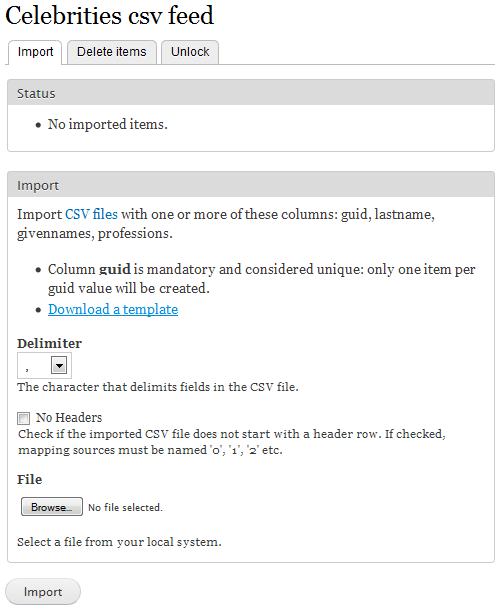Click the Delimiter field label
Screen dimensions: 500x610
point(49,343)
